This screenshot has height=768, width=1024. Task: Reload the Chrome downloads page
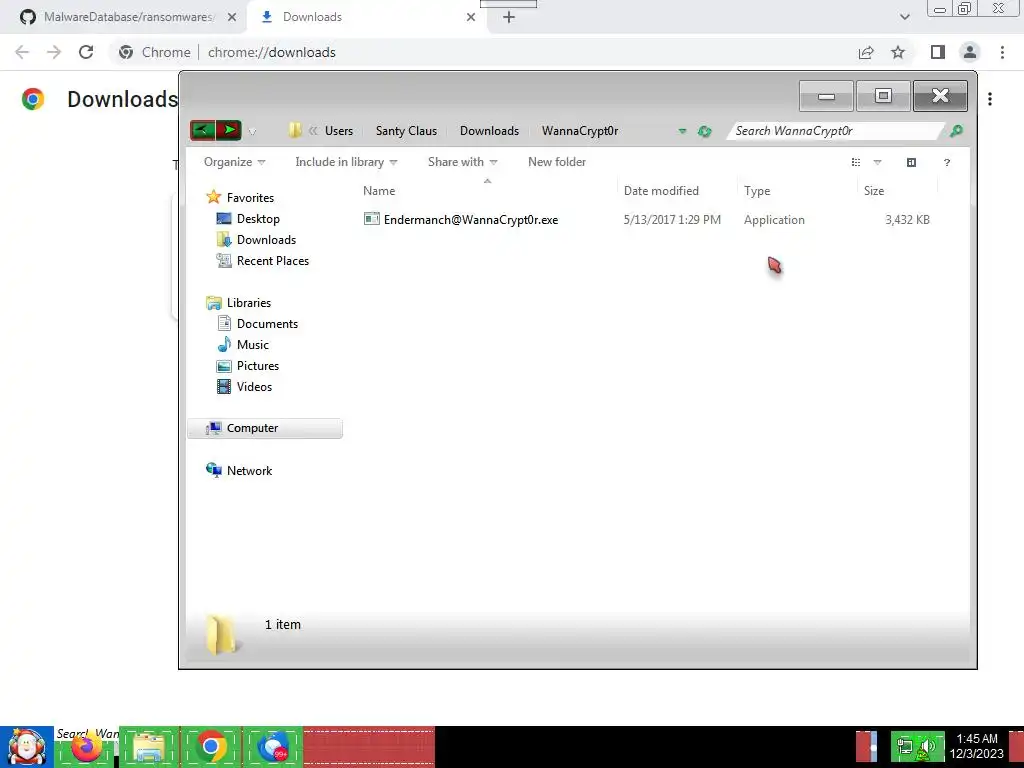(86, 52)
